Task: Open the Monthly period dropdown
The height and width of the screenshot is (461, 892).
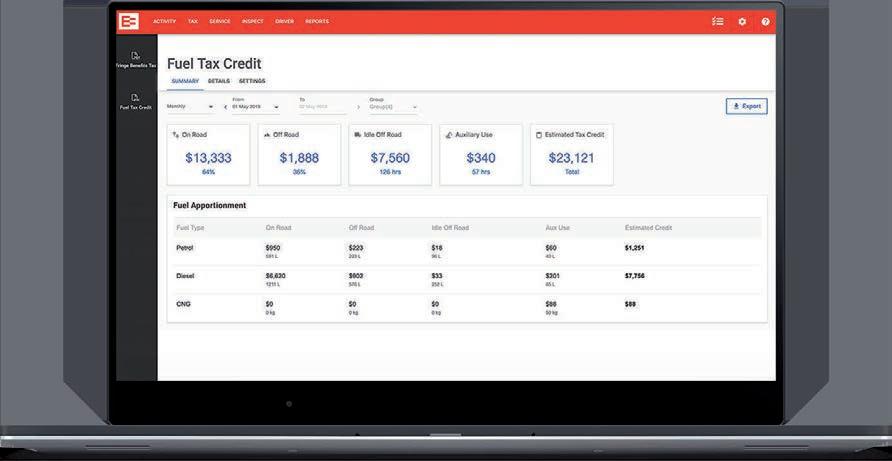Action: (x=190, y=106)
